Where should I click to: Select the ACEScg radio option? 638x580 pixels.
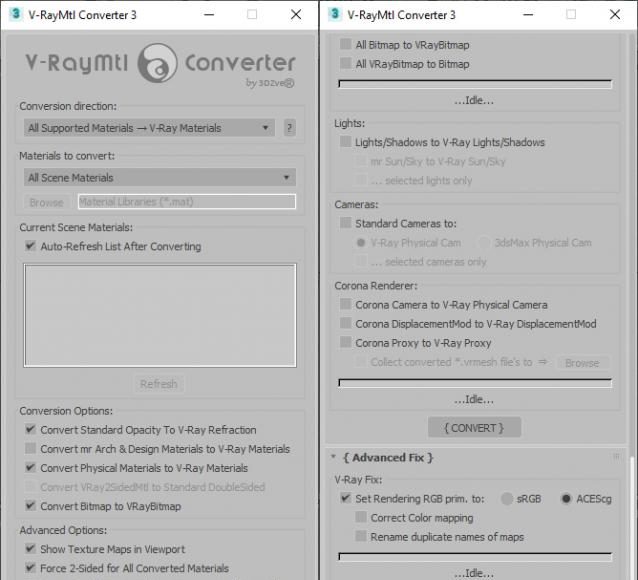point(566,498)
